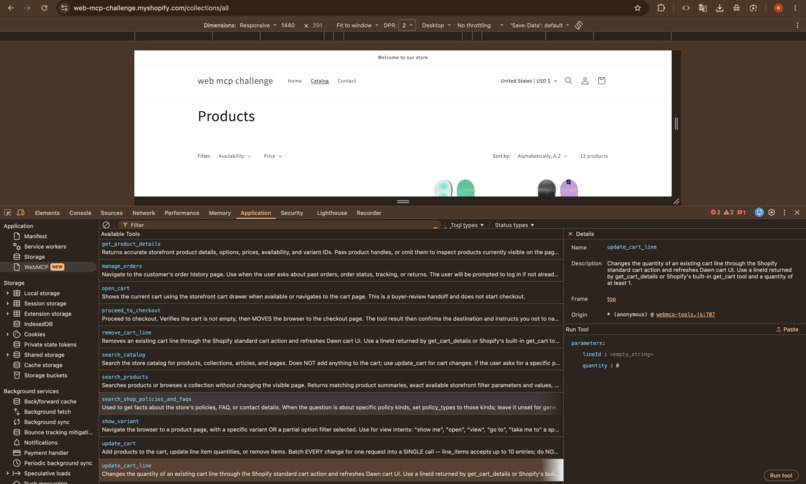806x484 pixels.
Task: Select Service workers in the sidebar
Action: point(45,247)
